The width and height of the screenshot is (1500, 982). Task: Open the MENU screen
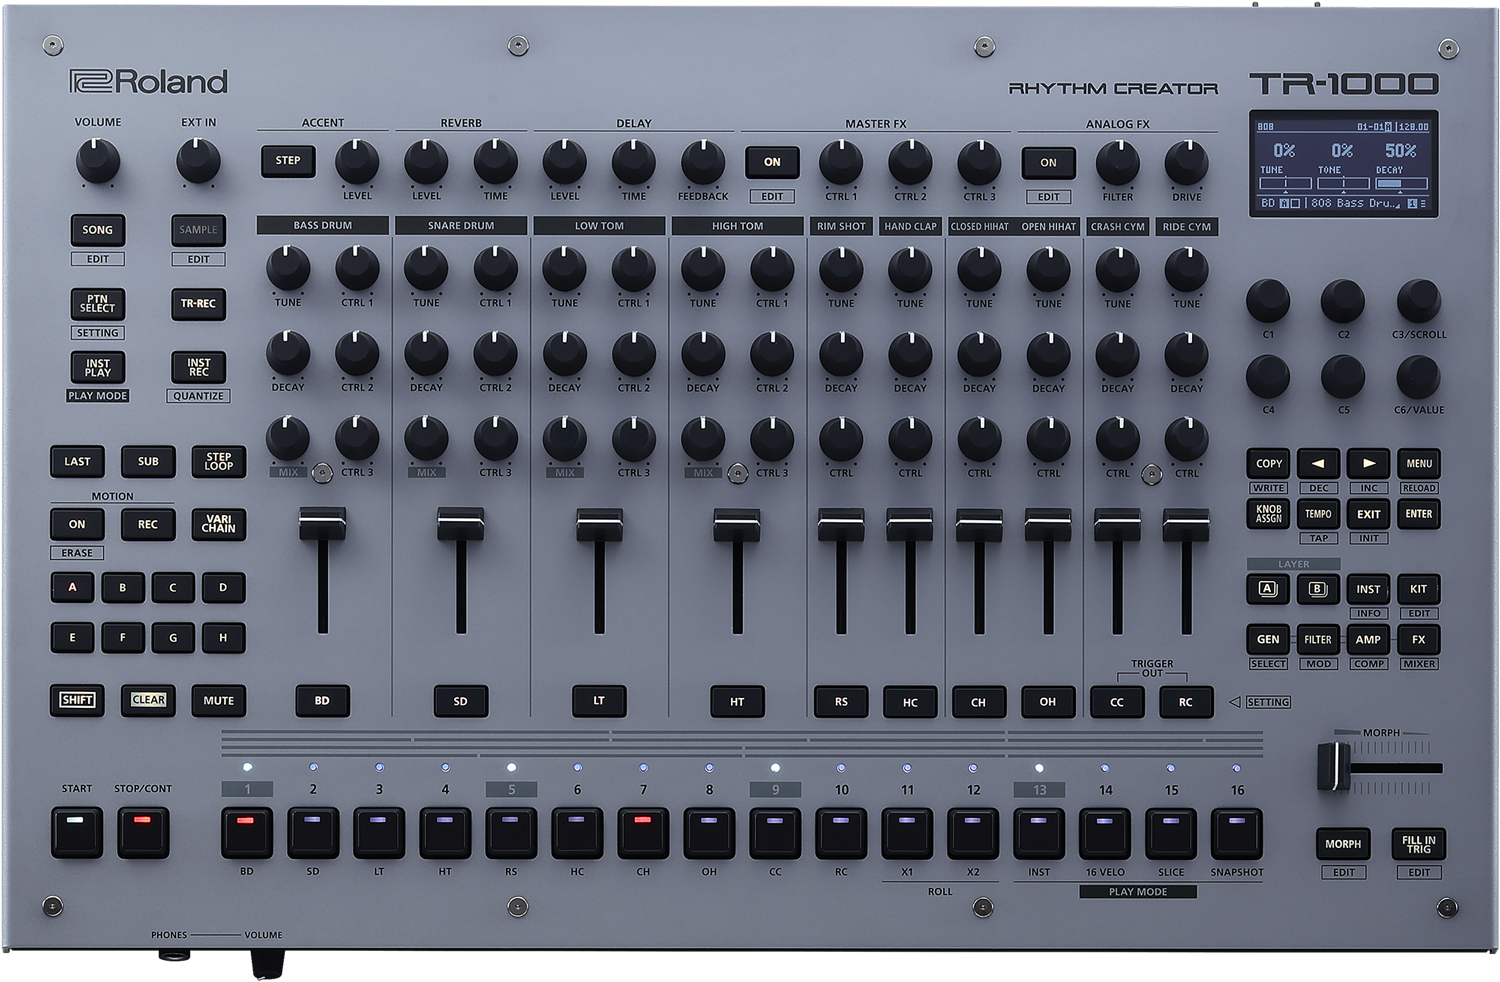click(1419, 463)
